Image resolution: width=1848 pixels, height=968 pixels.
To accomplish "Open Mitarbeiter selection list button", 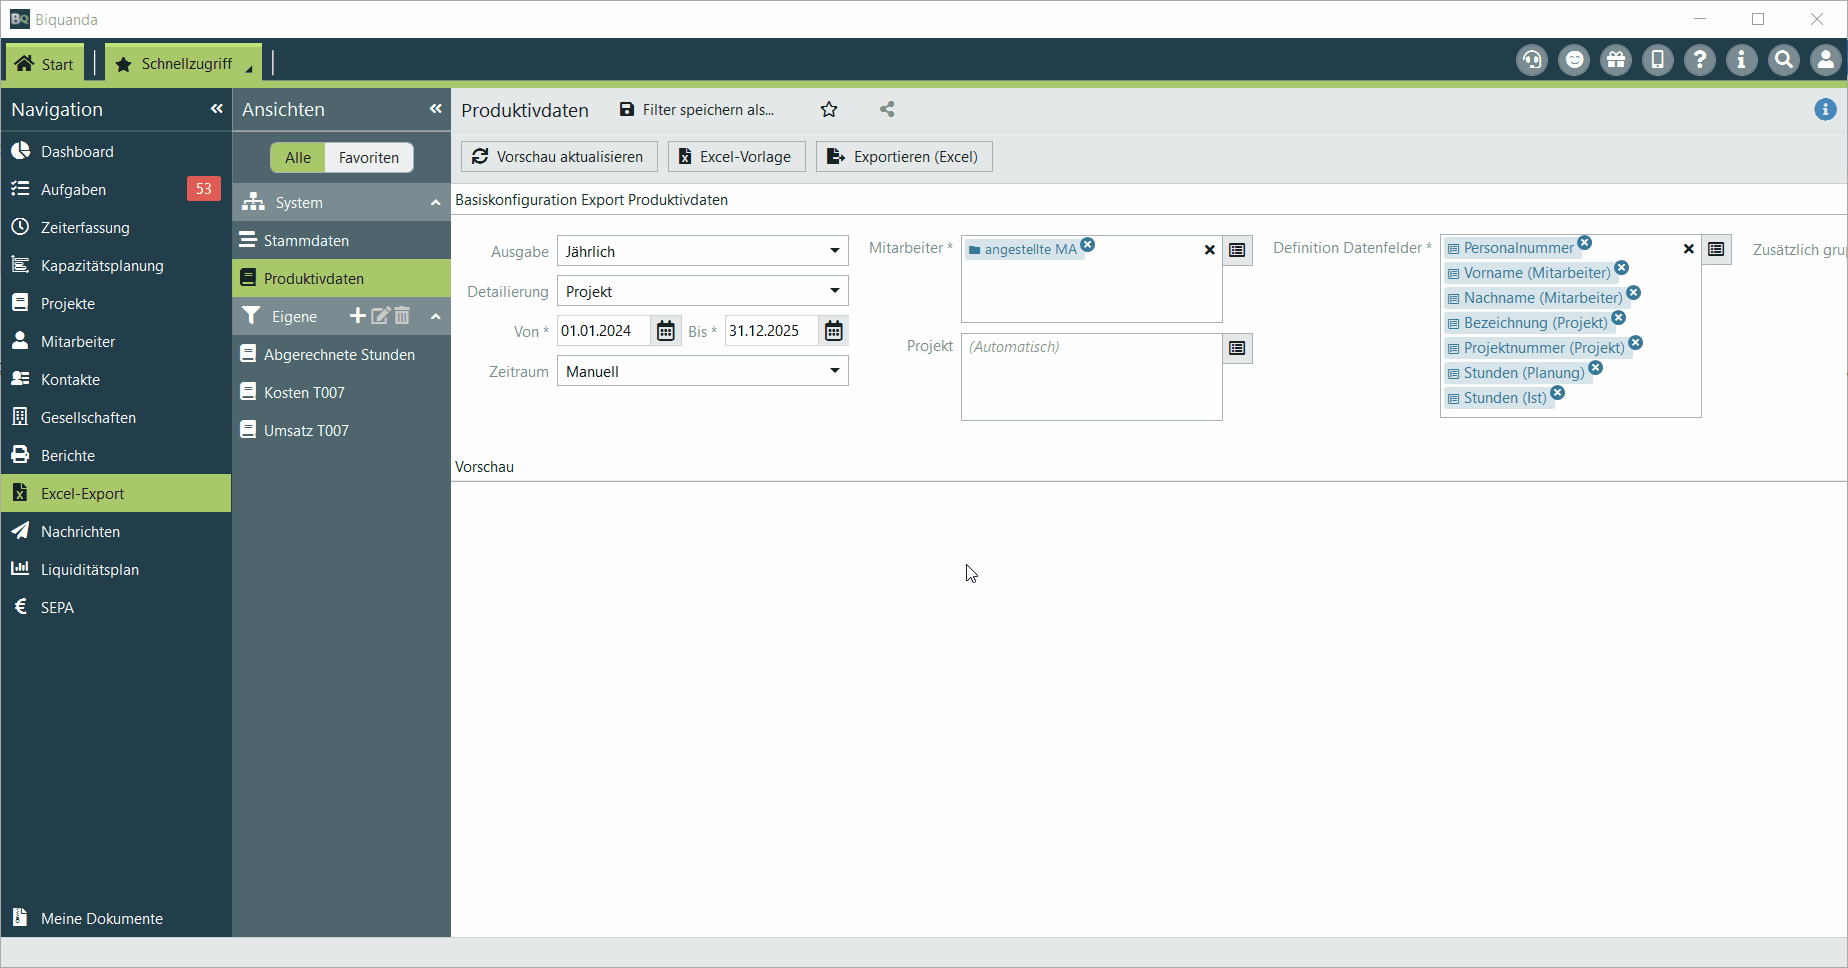I will pos(1237,250).
